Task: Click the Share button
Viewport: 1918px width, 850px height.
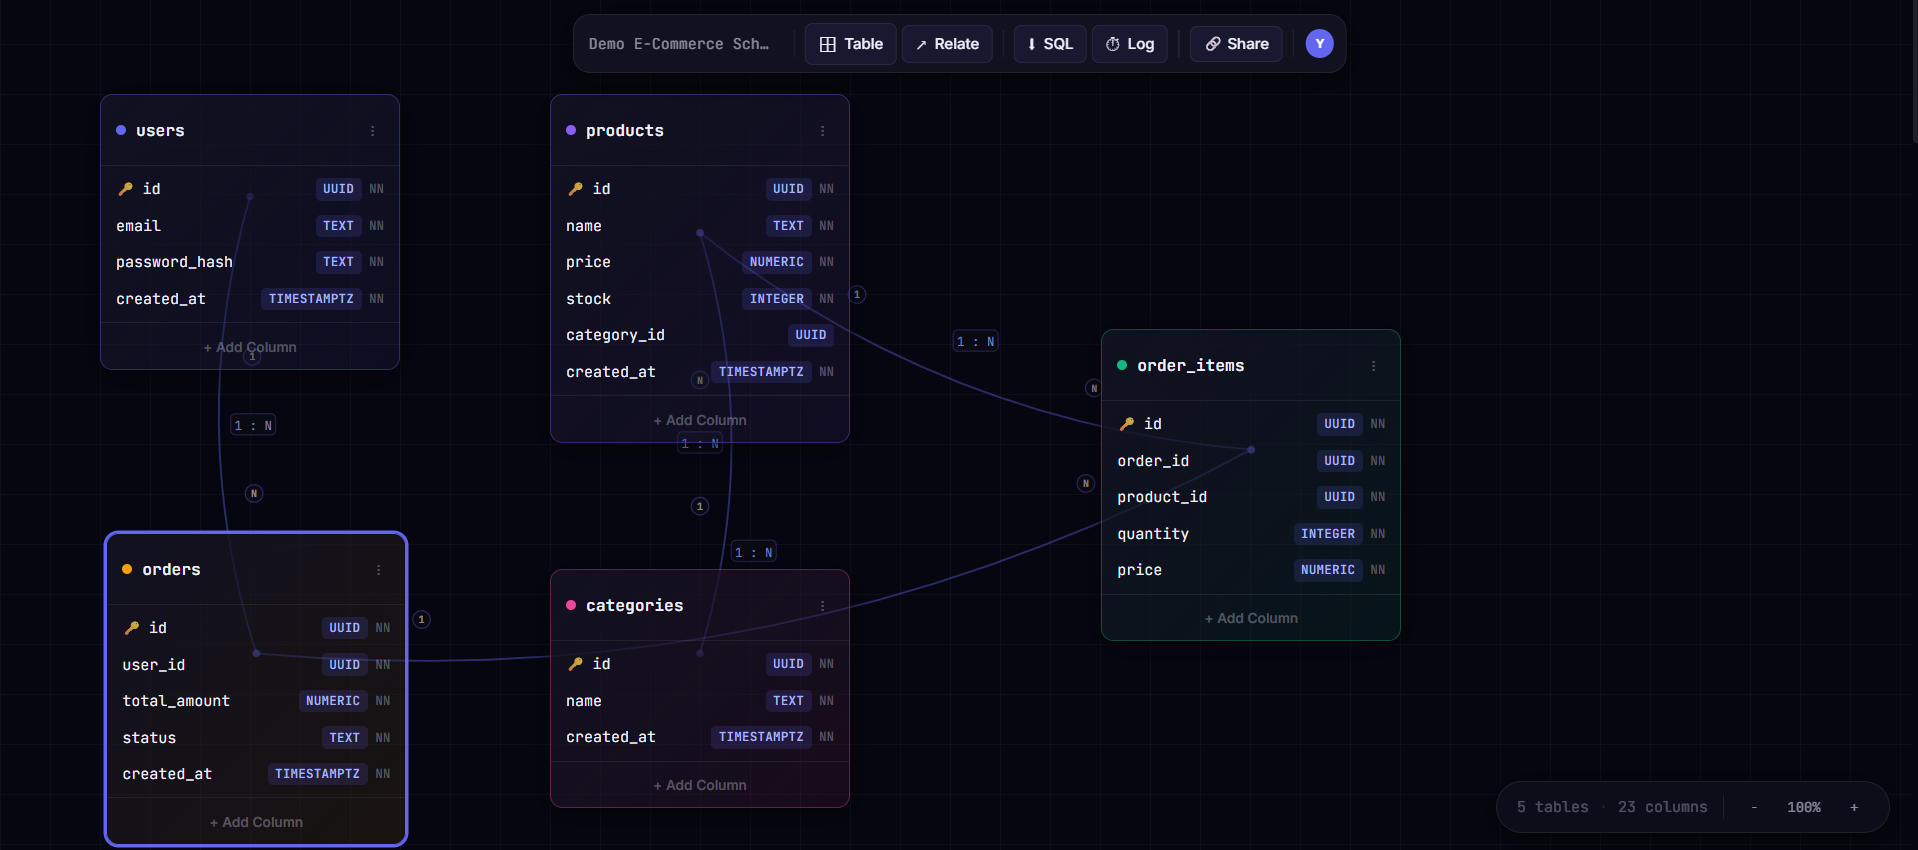Action: tap(1237, 44)
